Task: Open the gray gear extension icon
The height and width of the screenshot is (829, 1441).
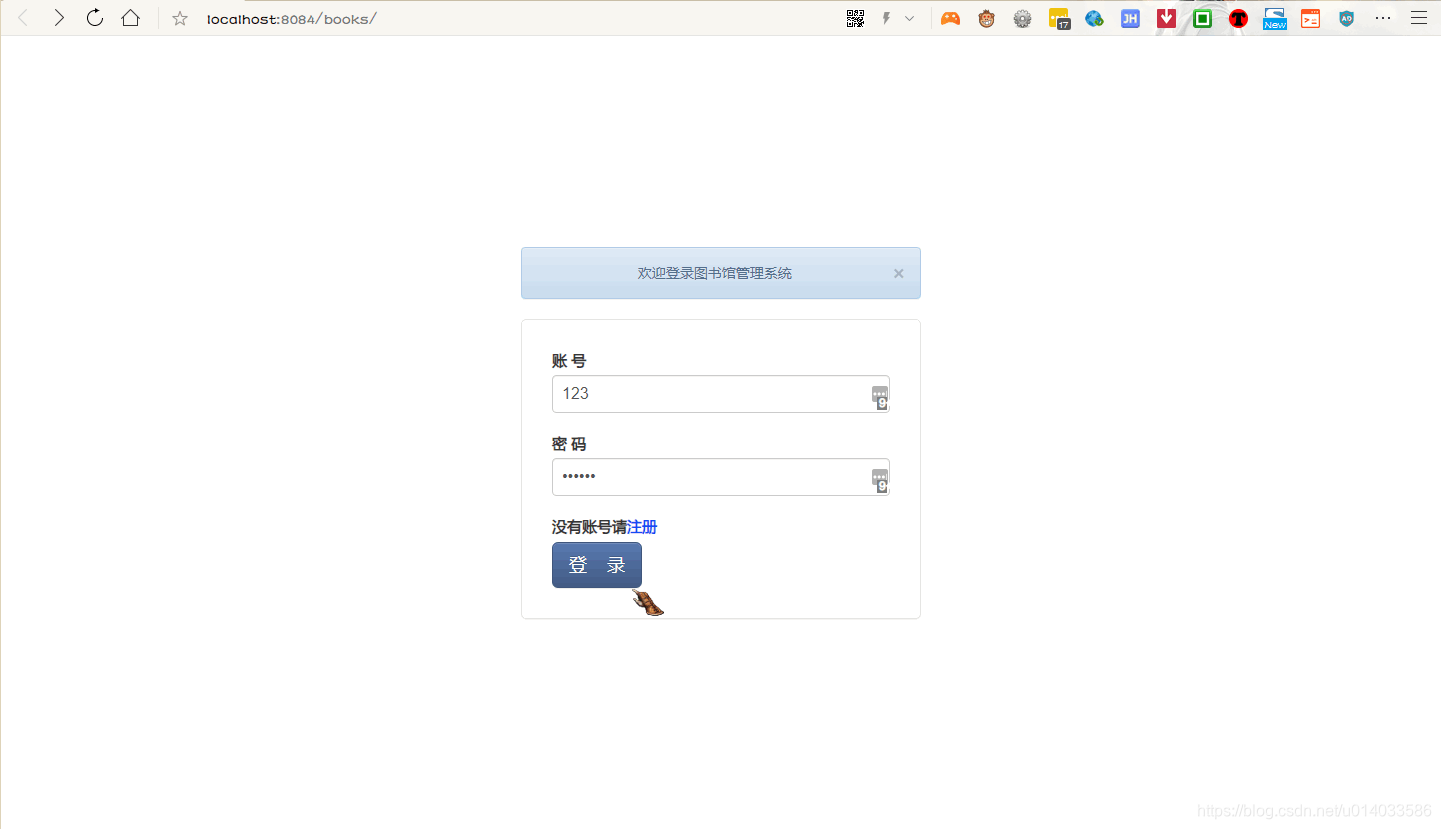Action: tap(1022, 18)
